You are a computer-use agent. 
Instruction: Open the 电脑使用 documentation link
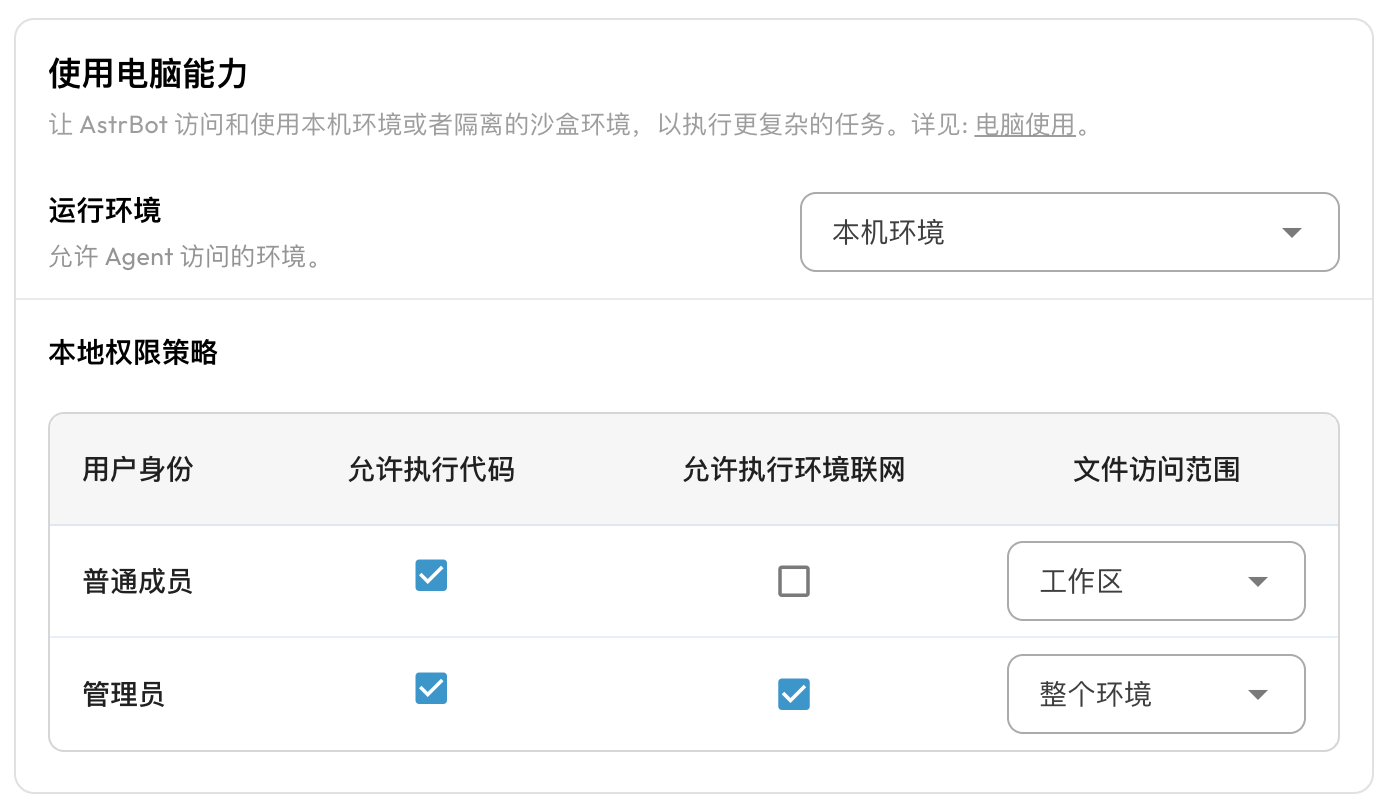click(x=1025, y=125)
